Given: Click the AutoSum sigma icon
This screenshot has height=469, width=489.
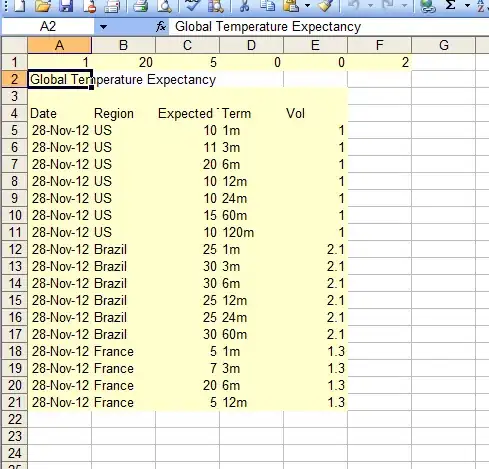Looking at the screenshot, I should point(451,5).
